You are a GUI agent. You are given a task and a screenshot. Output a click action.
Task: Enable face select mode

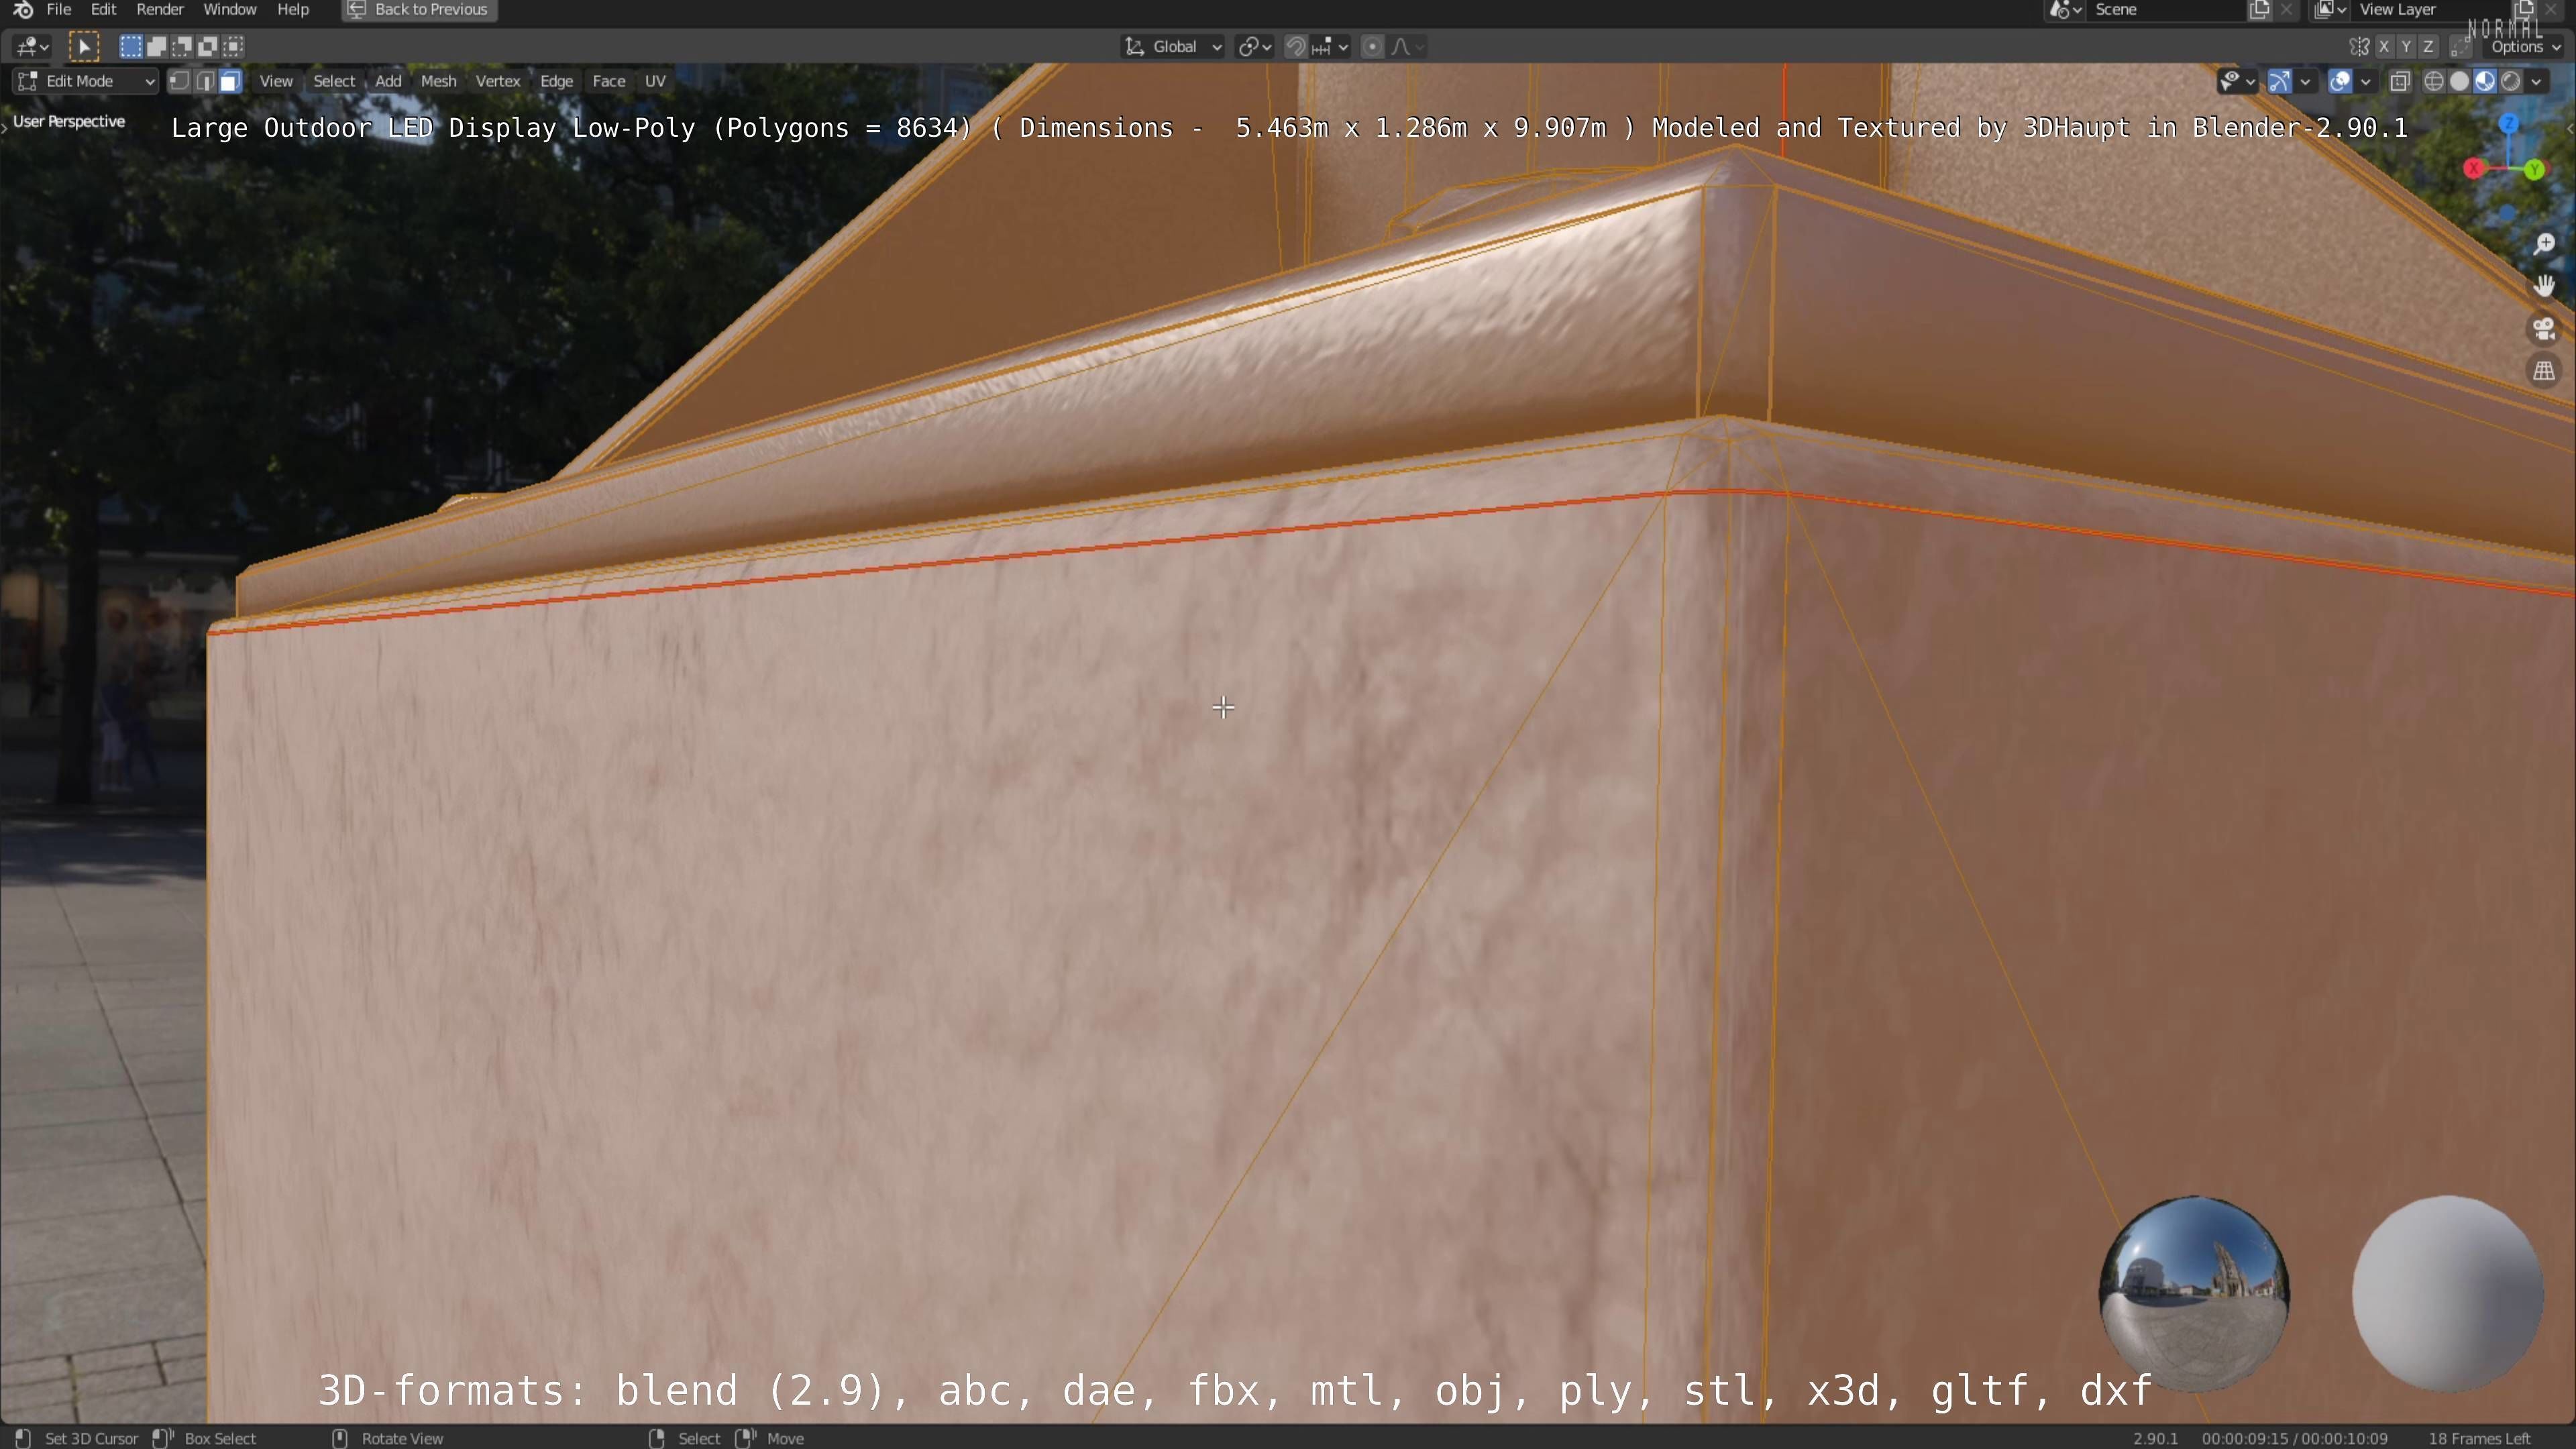pos(230,82)
